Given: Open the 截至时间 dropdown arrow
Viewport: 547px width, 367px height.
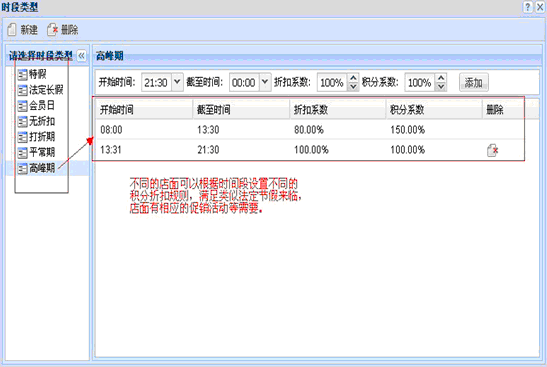Looking at the screenshot, I should pos(265,82).
